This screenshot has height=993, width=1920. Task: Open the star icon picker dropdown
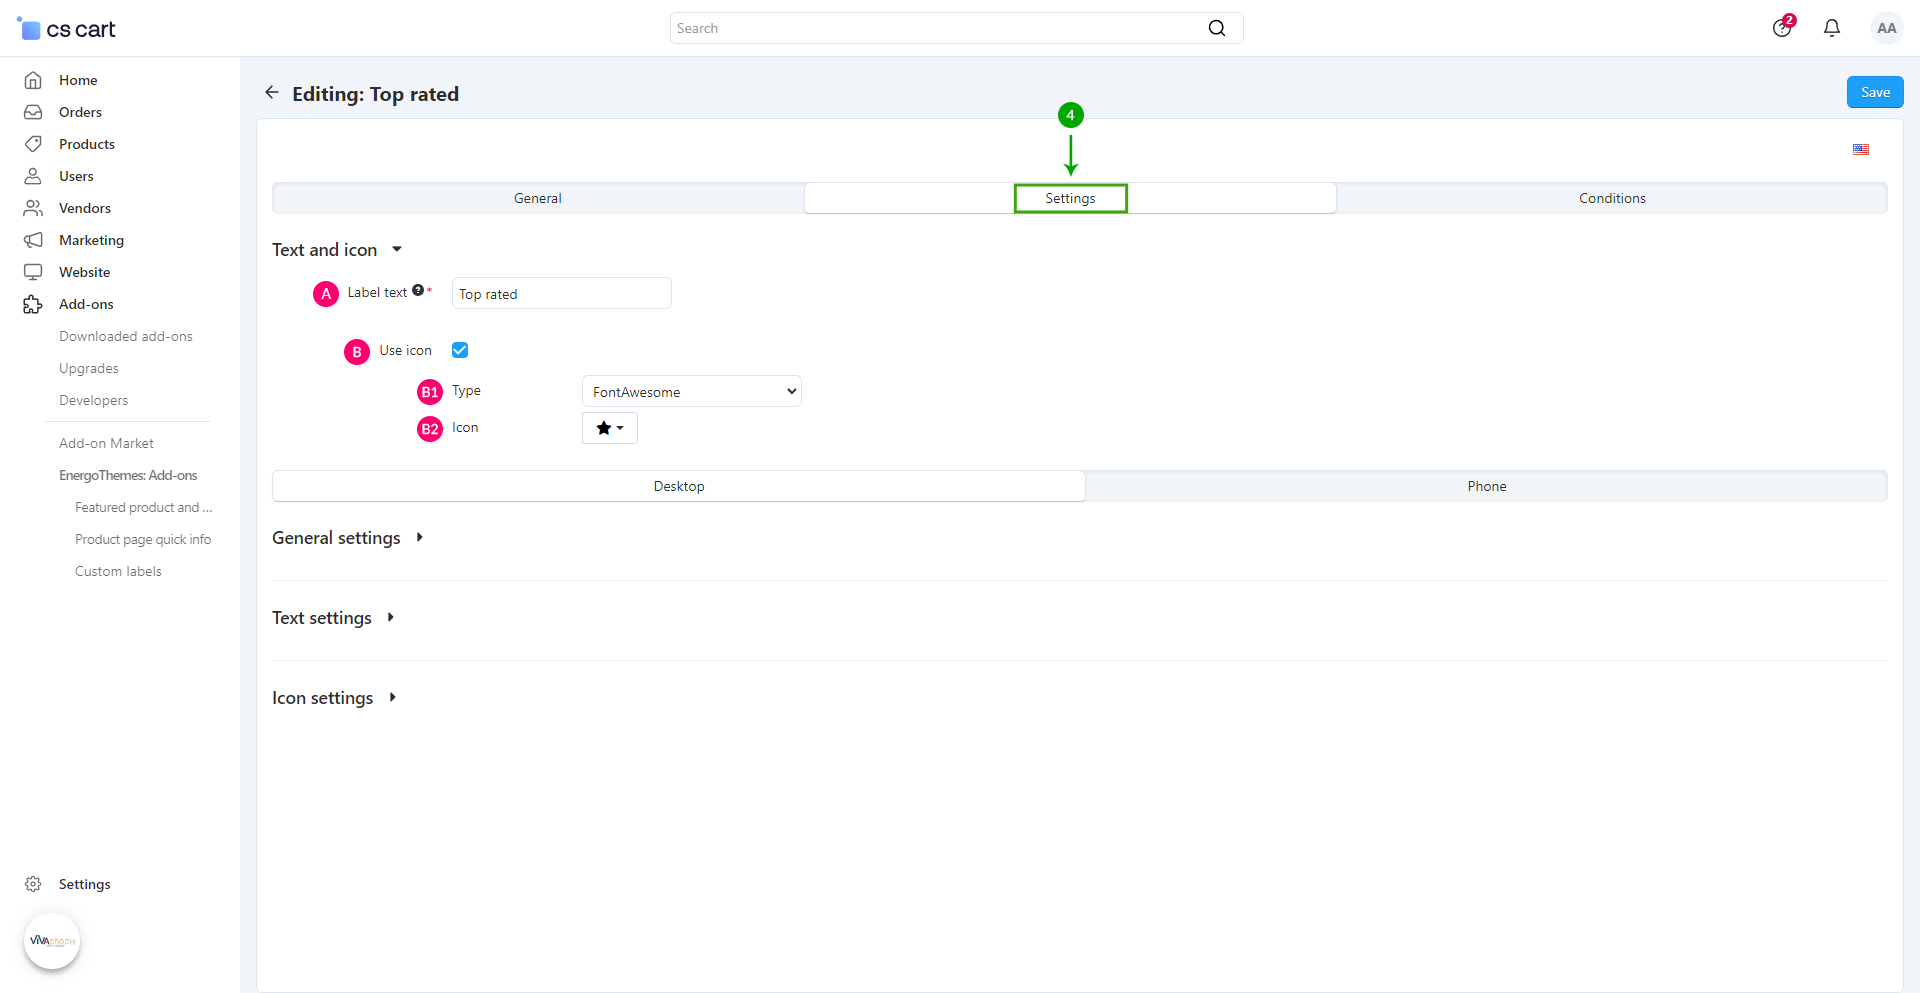(609, 428)
